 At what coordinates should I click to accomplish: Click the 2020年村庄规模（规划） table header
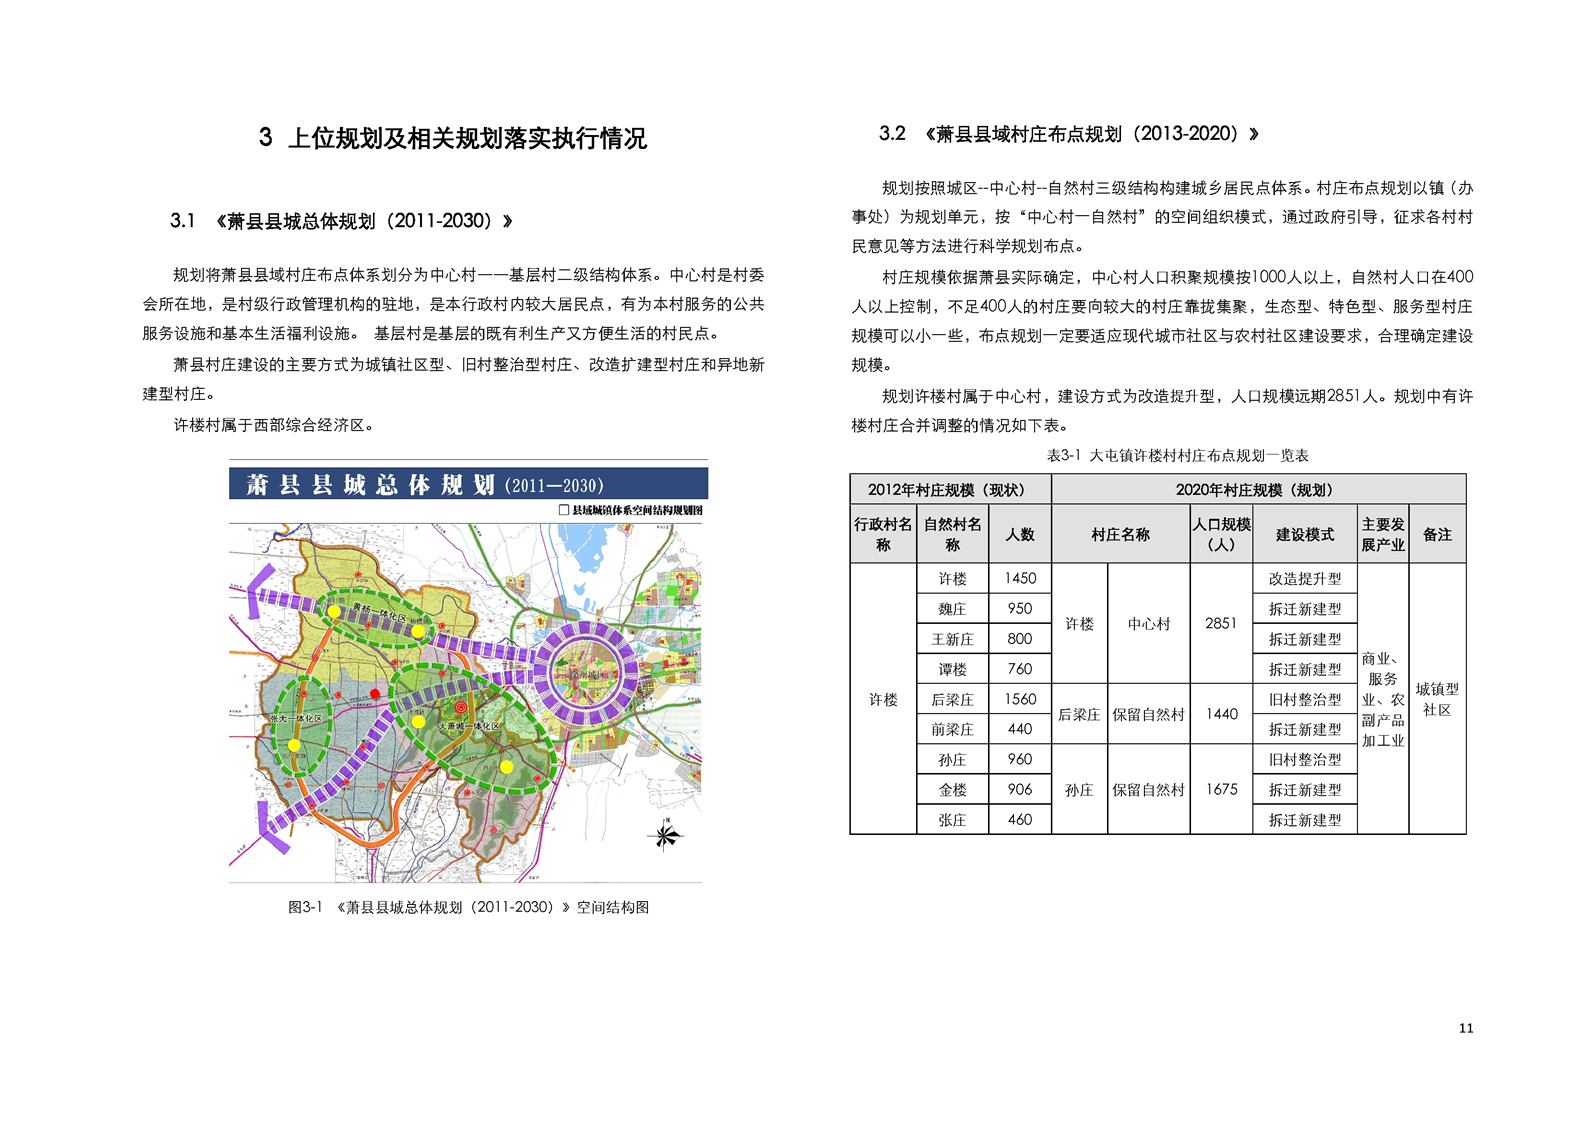coord(1258,489)
